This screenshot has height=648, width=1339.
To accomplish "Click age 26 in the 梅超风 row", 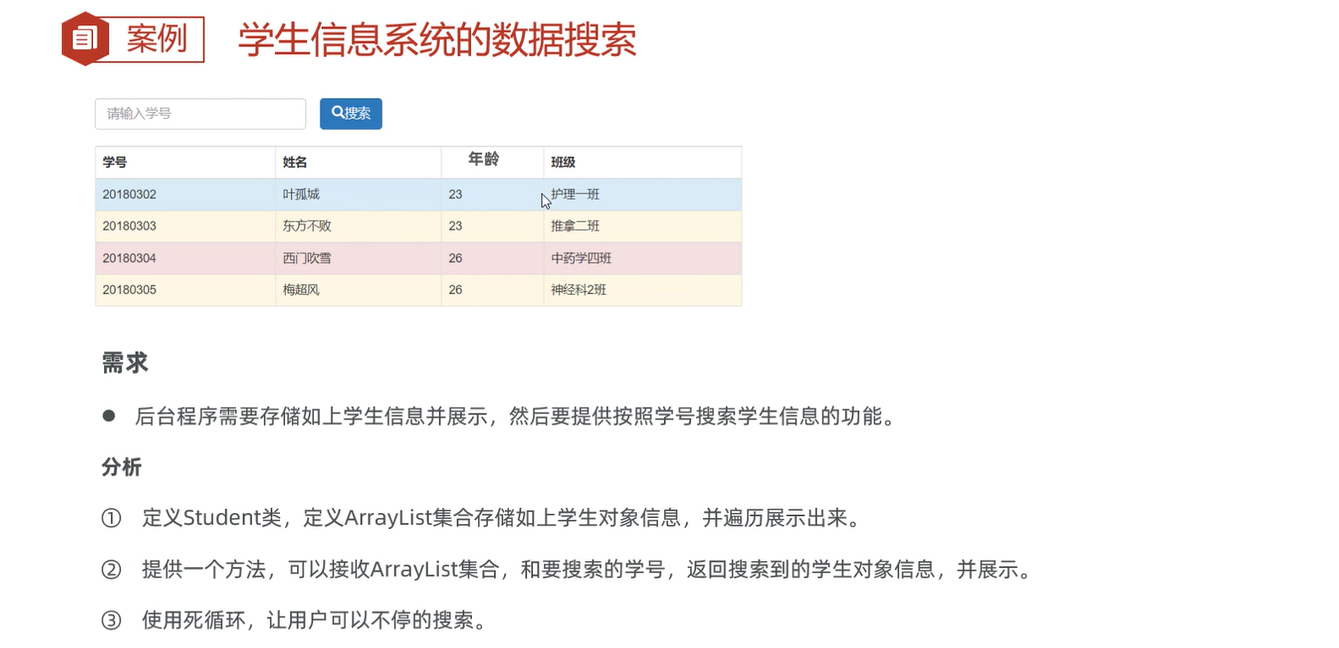I will tap(455, 291).
